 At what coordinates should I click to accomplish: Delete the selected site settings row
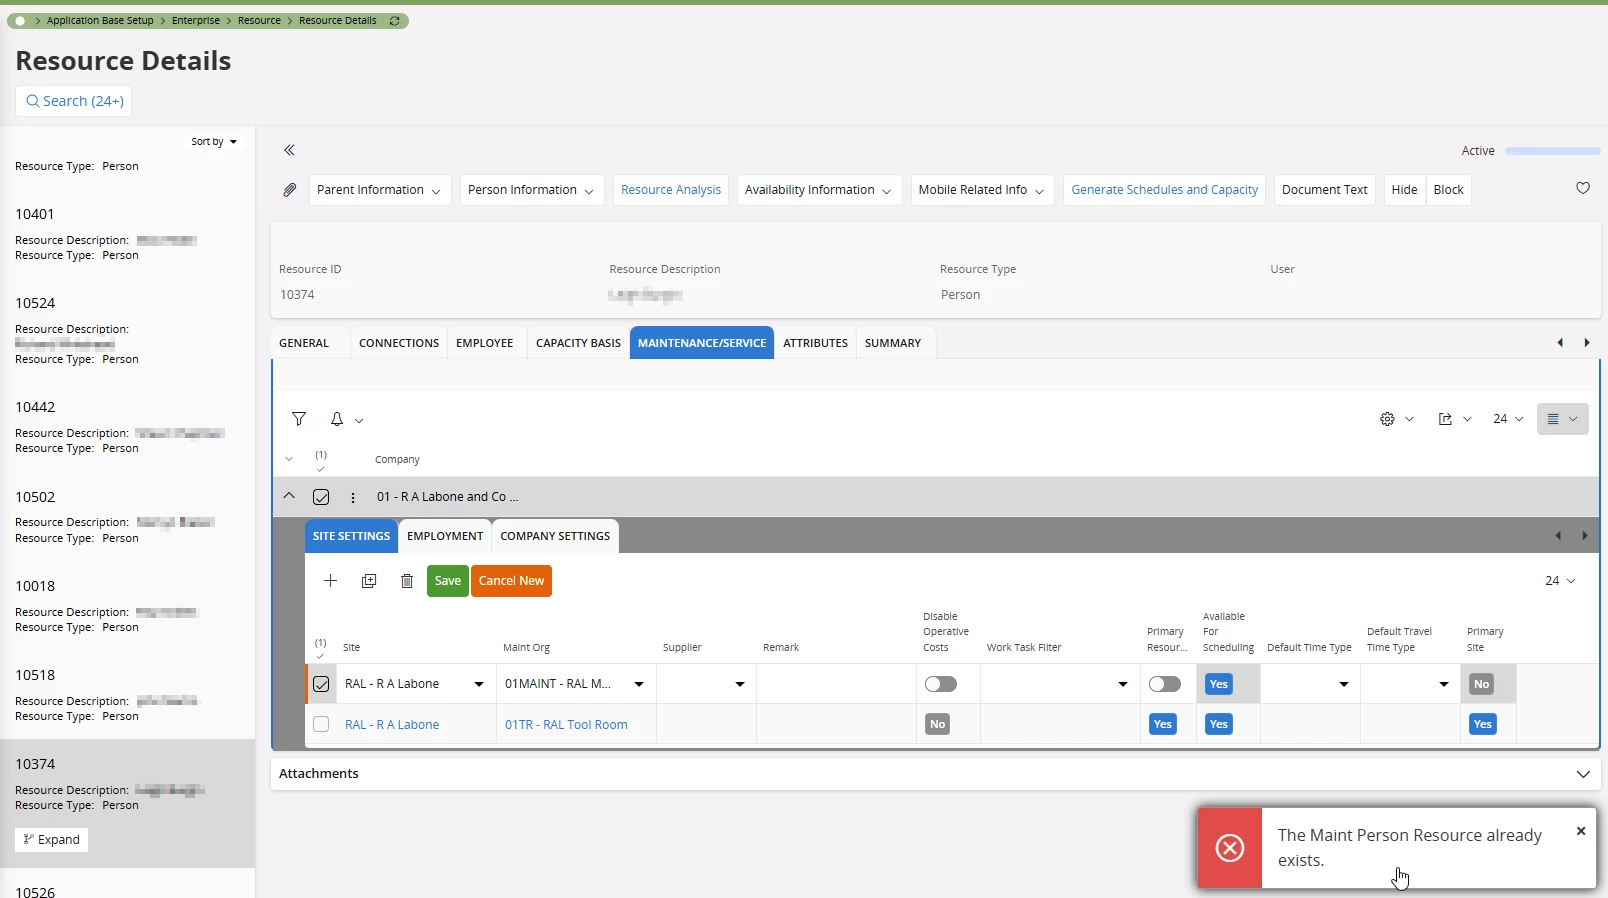tap(407, 581)
